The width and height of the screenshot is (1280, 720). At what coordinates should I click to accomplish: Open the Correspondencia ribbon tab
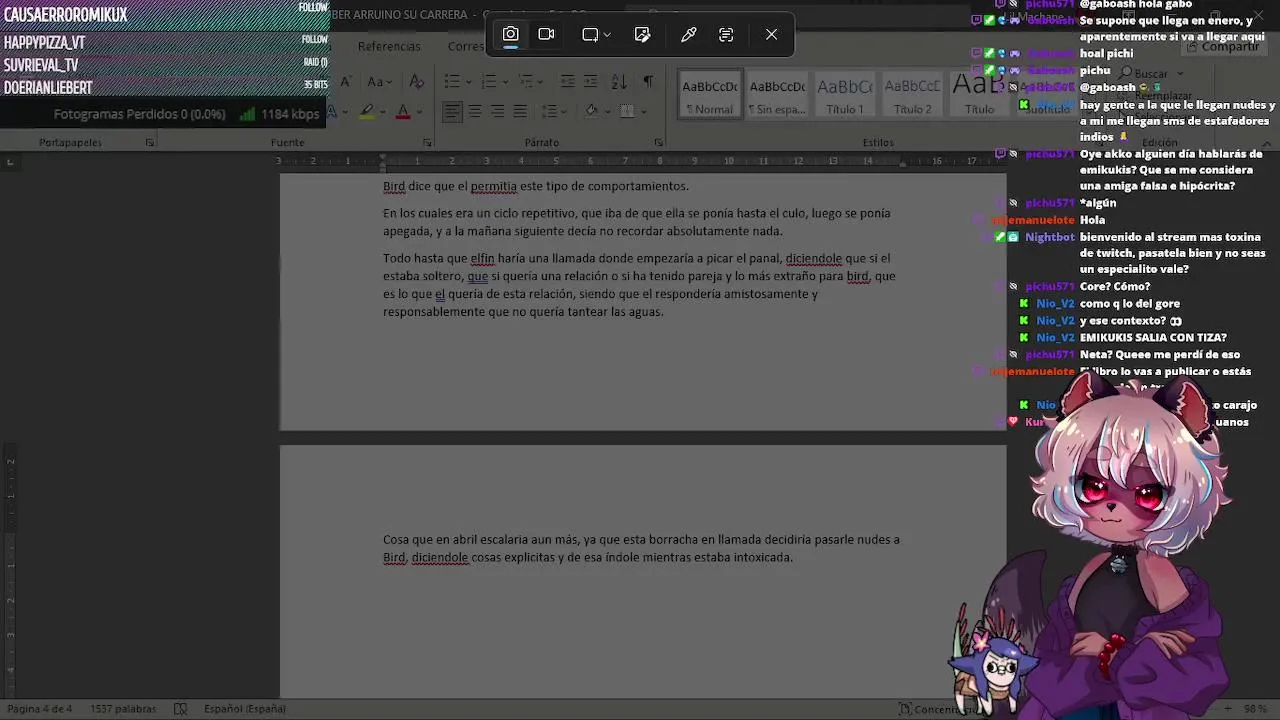click(x=468, y=47)
